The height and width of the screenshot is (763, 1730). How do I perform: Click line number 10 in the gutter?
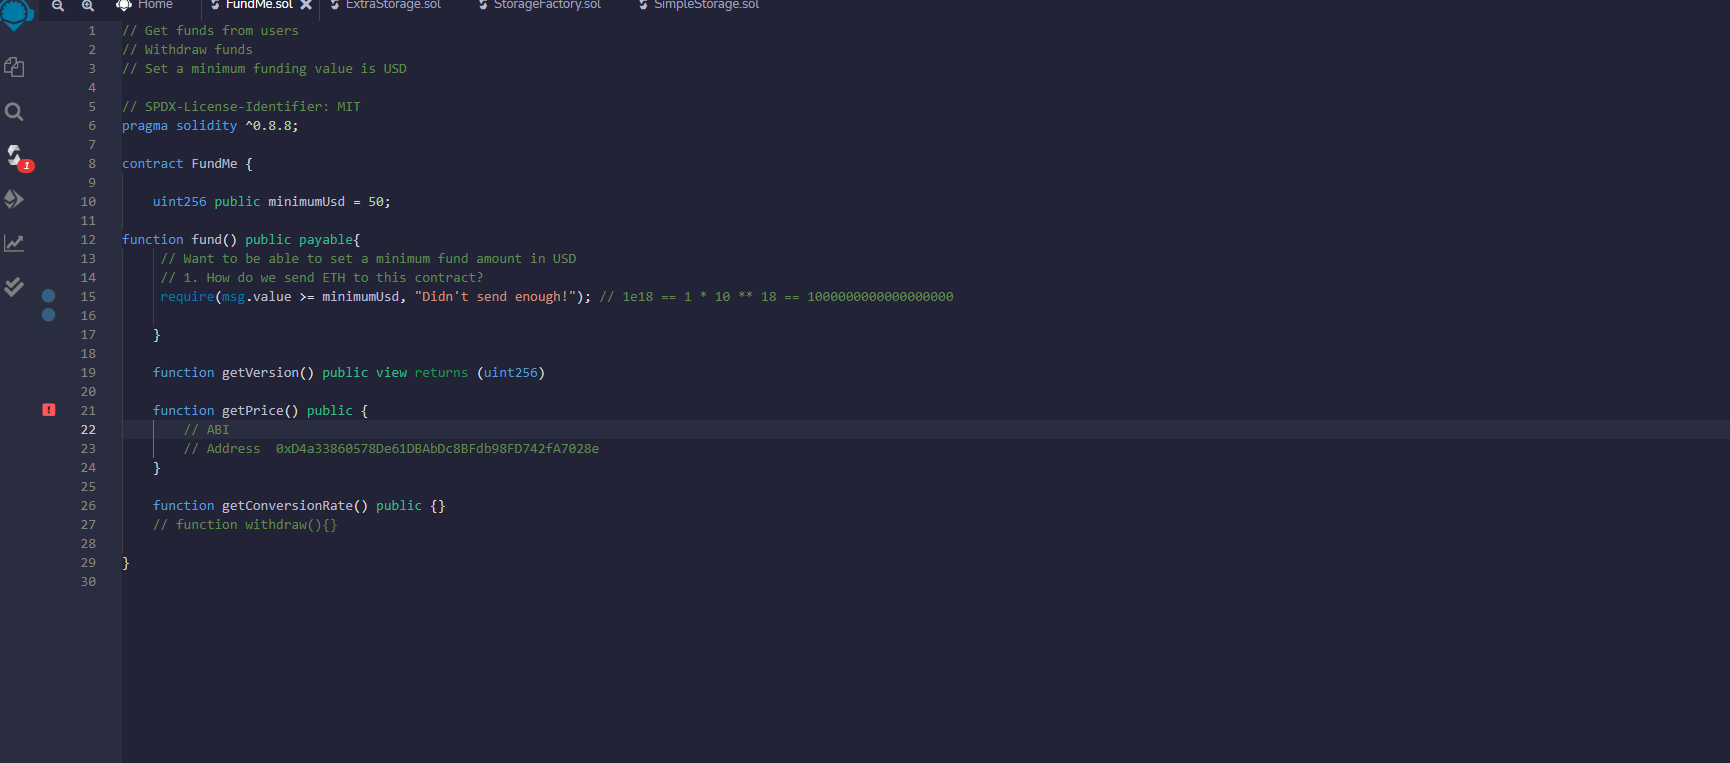[x=88, y=202]
